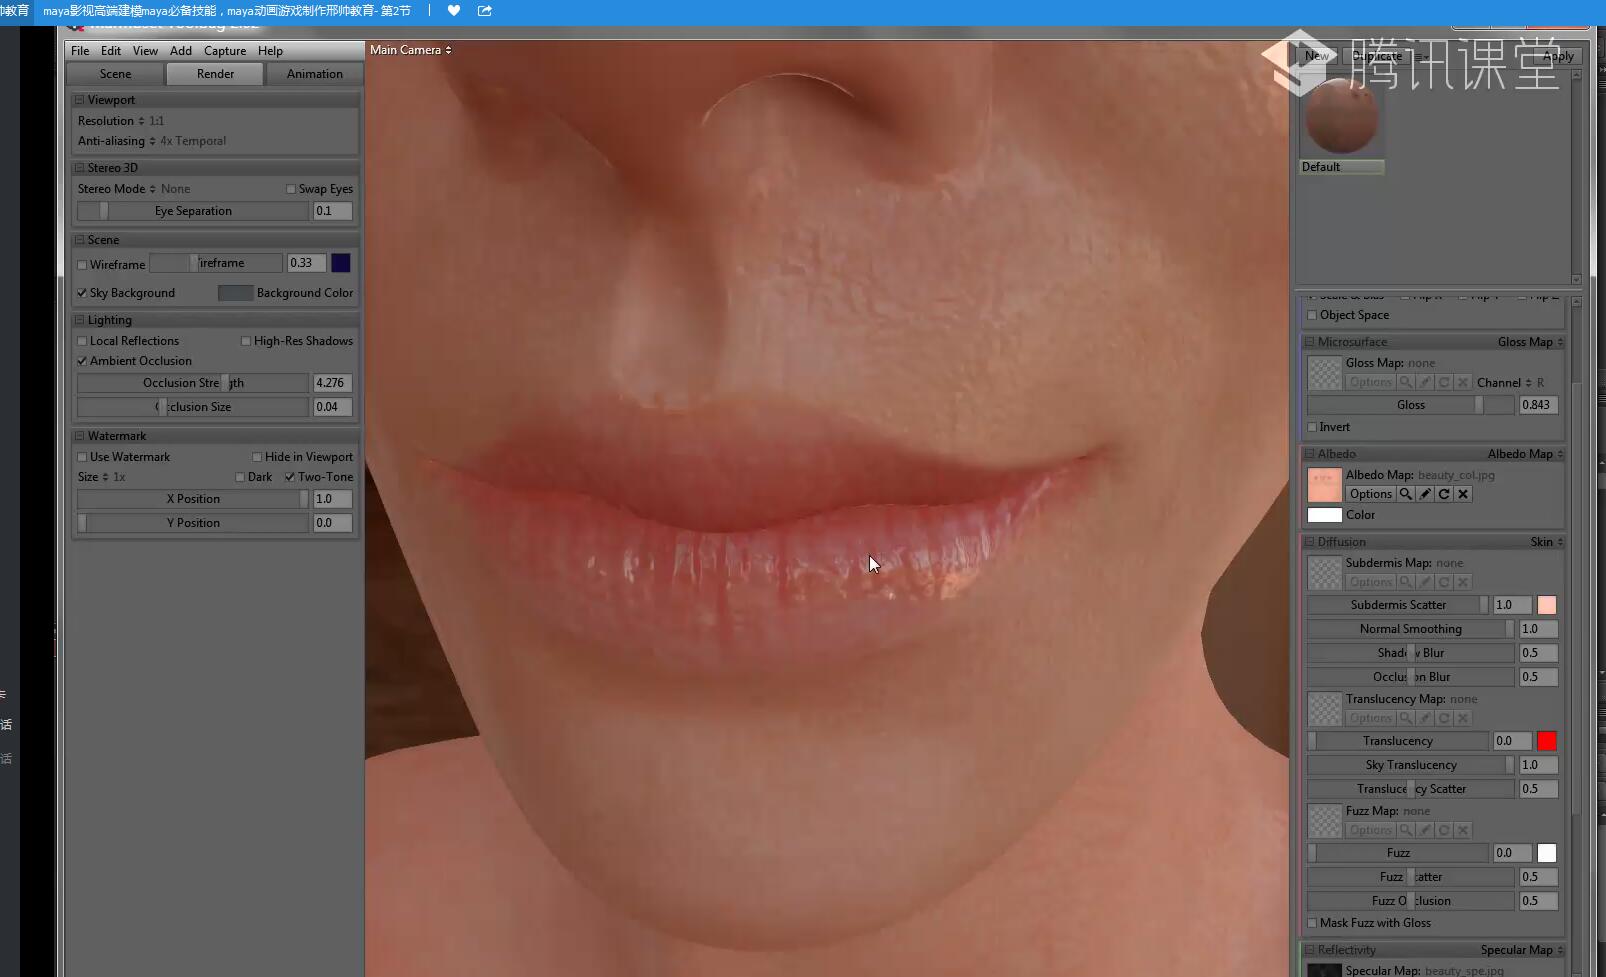
Task: Click the Albedo Map search magnifier icon
Action: (1406, 494)
